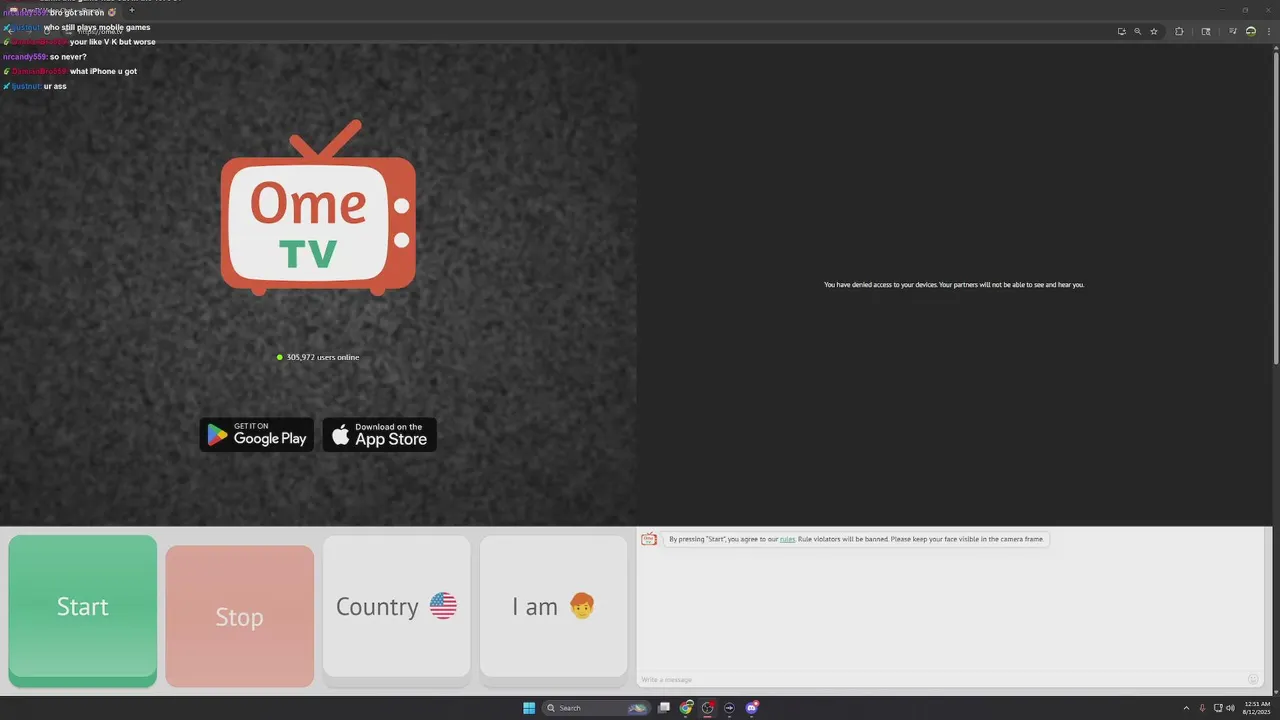Open a new browser tab with plus

[131, 10]
